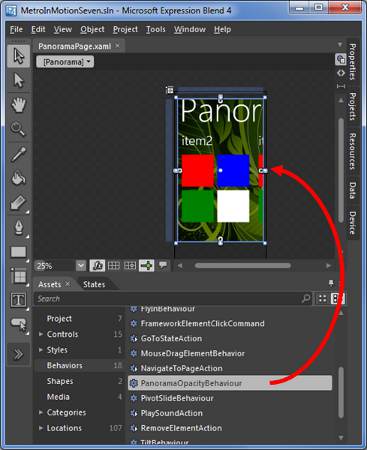Select the Selection arrow tool
The height and width of the screenshot is (450, 367).
19,56
